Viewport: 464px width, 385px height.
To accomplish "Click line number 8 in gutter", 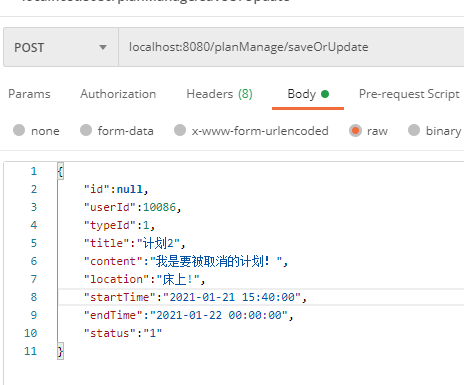I will [34, 297].
